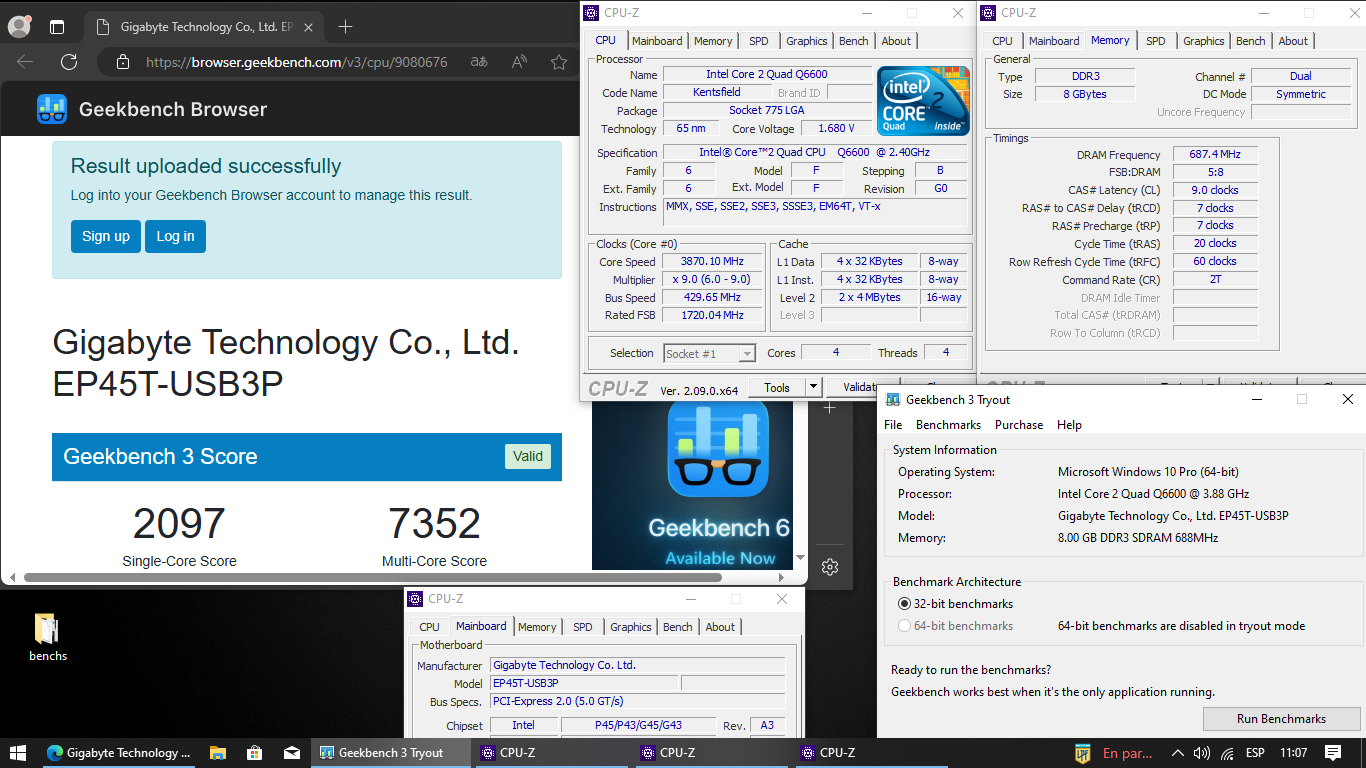The image size is (1366, 768).
Task: Click the horizontal scrollbar left arrow
Action: [x=12, y=577]
